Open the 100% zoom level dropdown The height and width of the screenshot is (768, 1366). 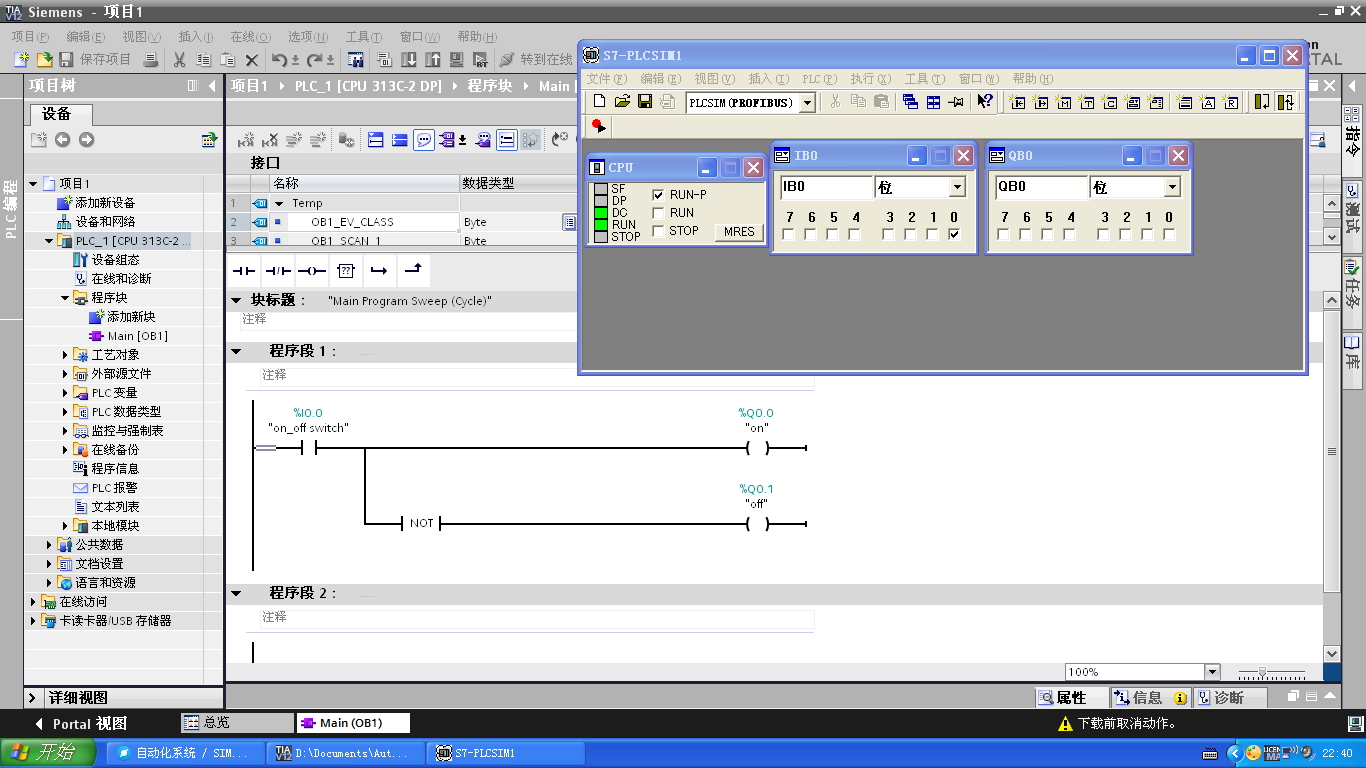(1212, 672)
